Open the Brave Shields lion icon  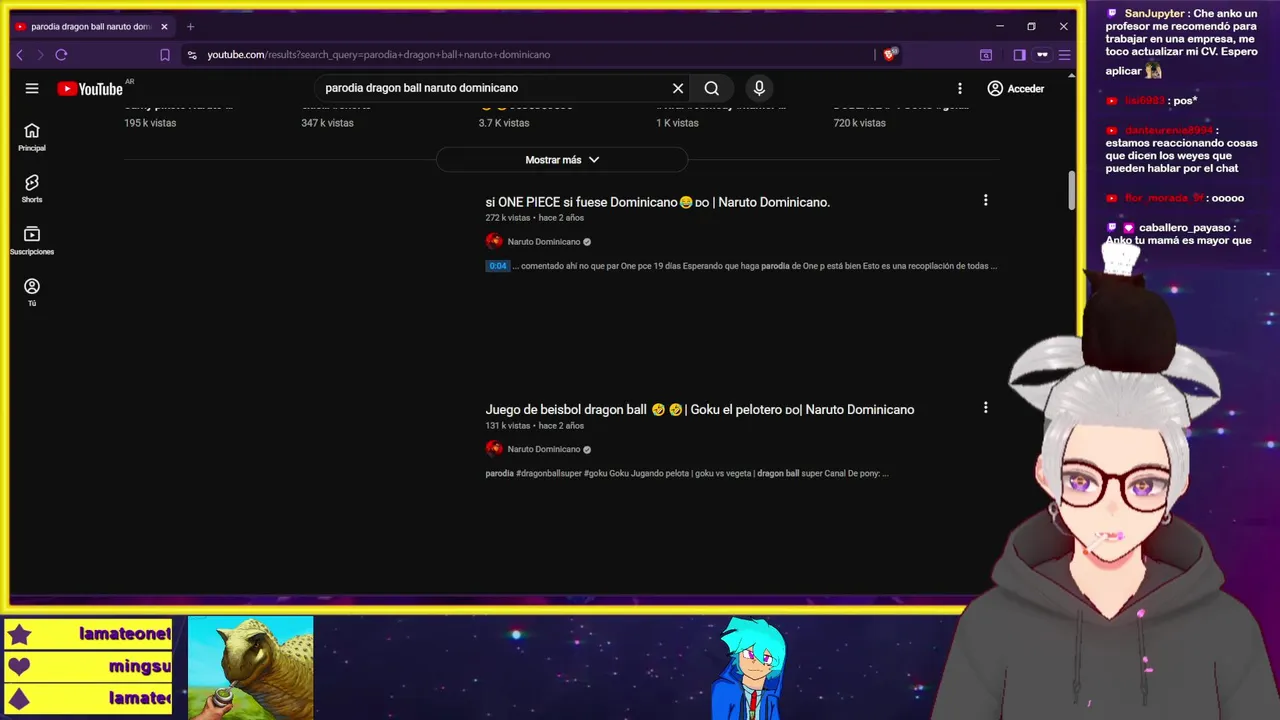(x=889, y=55)
